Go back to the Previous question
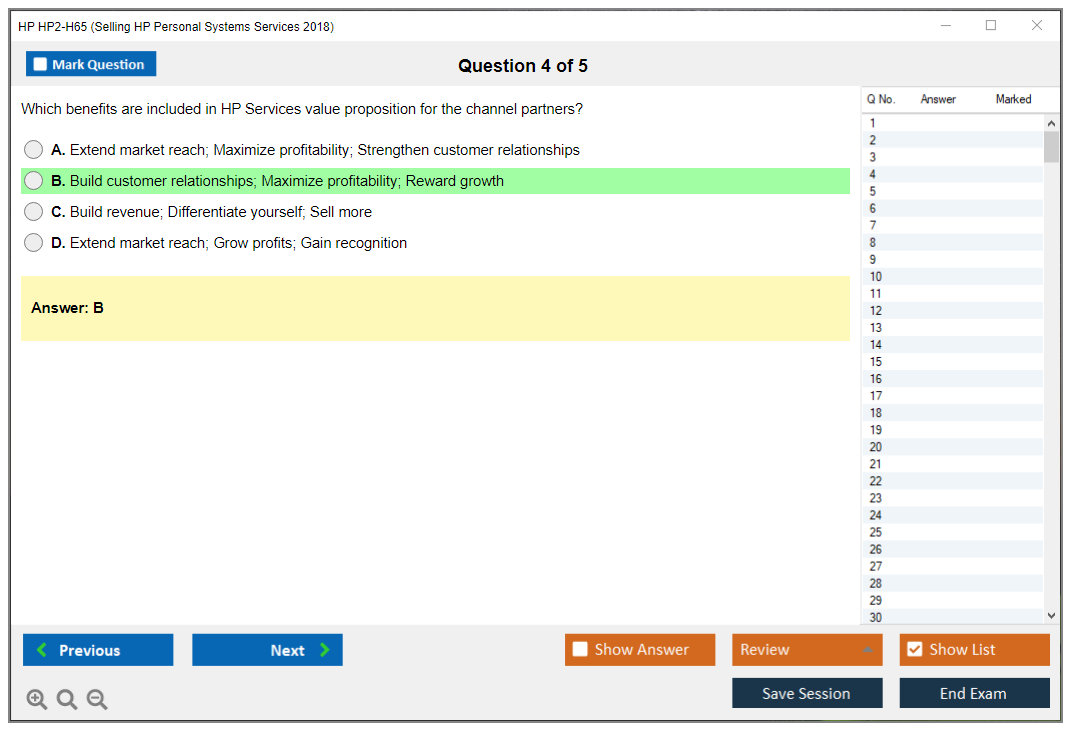The height and width of the screenshot is (735, 1075). [98, 650]
